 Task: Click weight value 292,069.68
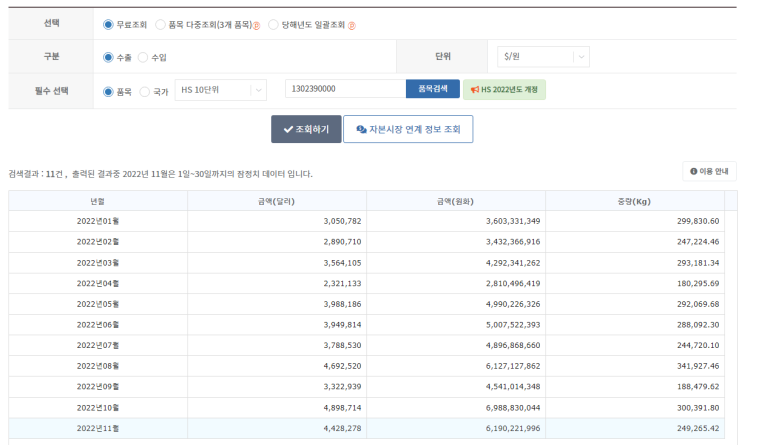698,304
